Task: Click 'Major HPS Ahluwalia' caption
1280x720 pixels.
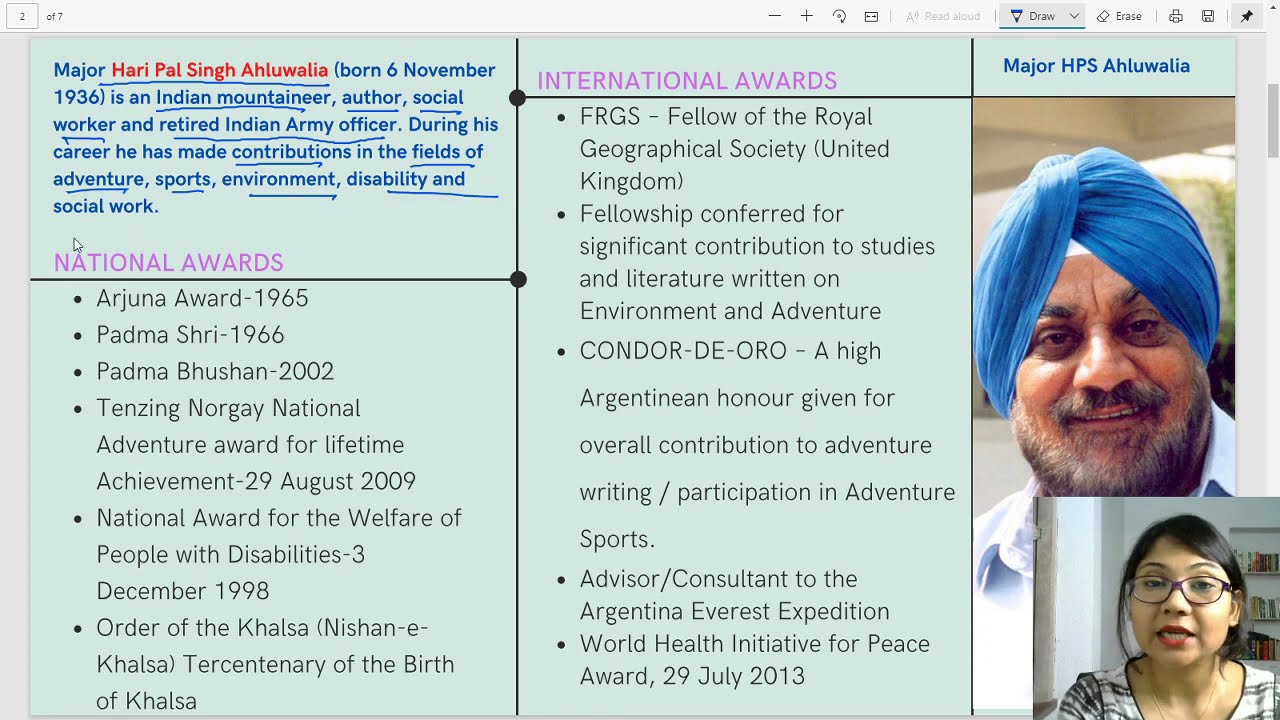Action: pyautogui.click(x=1096, y=66)
